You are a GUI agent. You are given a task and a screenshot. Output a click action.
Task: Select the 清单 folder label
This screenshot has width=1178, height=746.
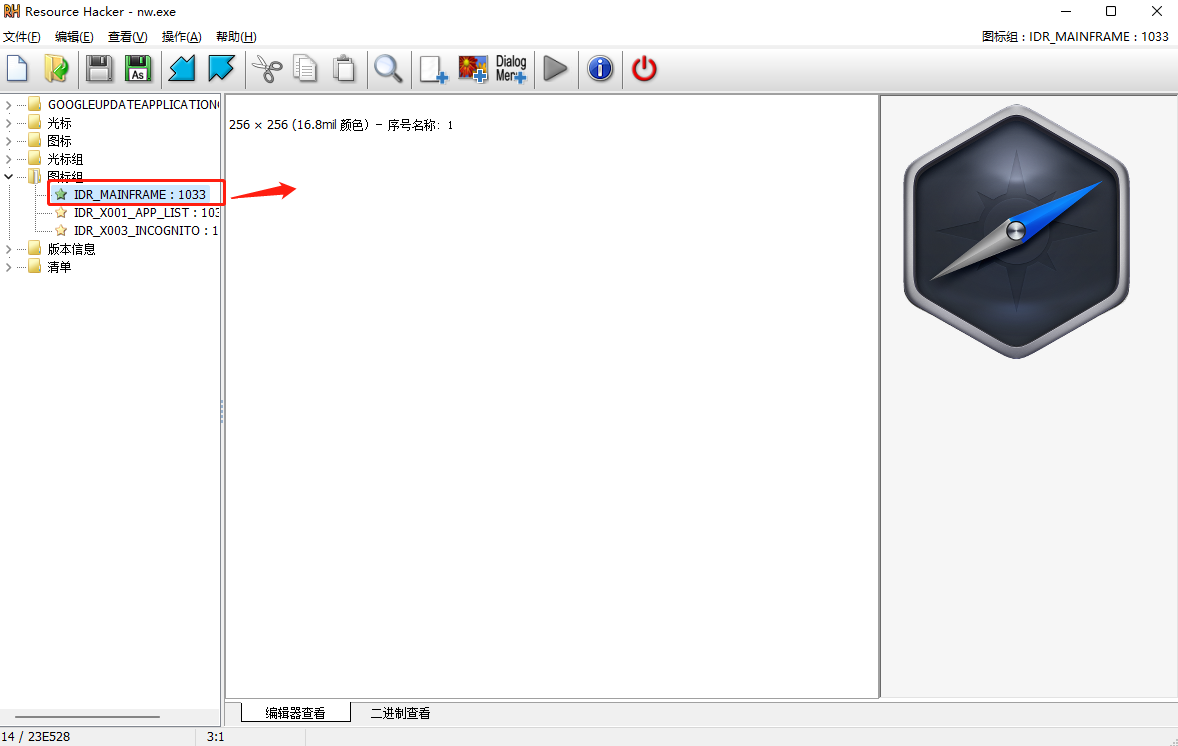[59, 267]
